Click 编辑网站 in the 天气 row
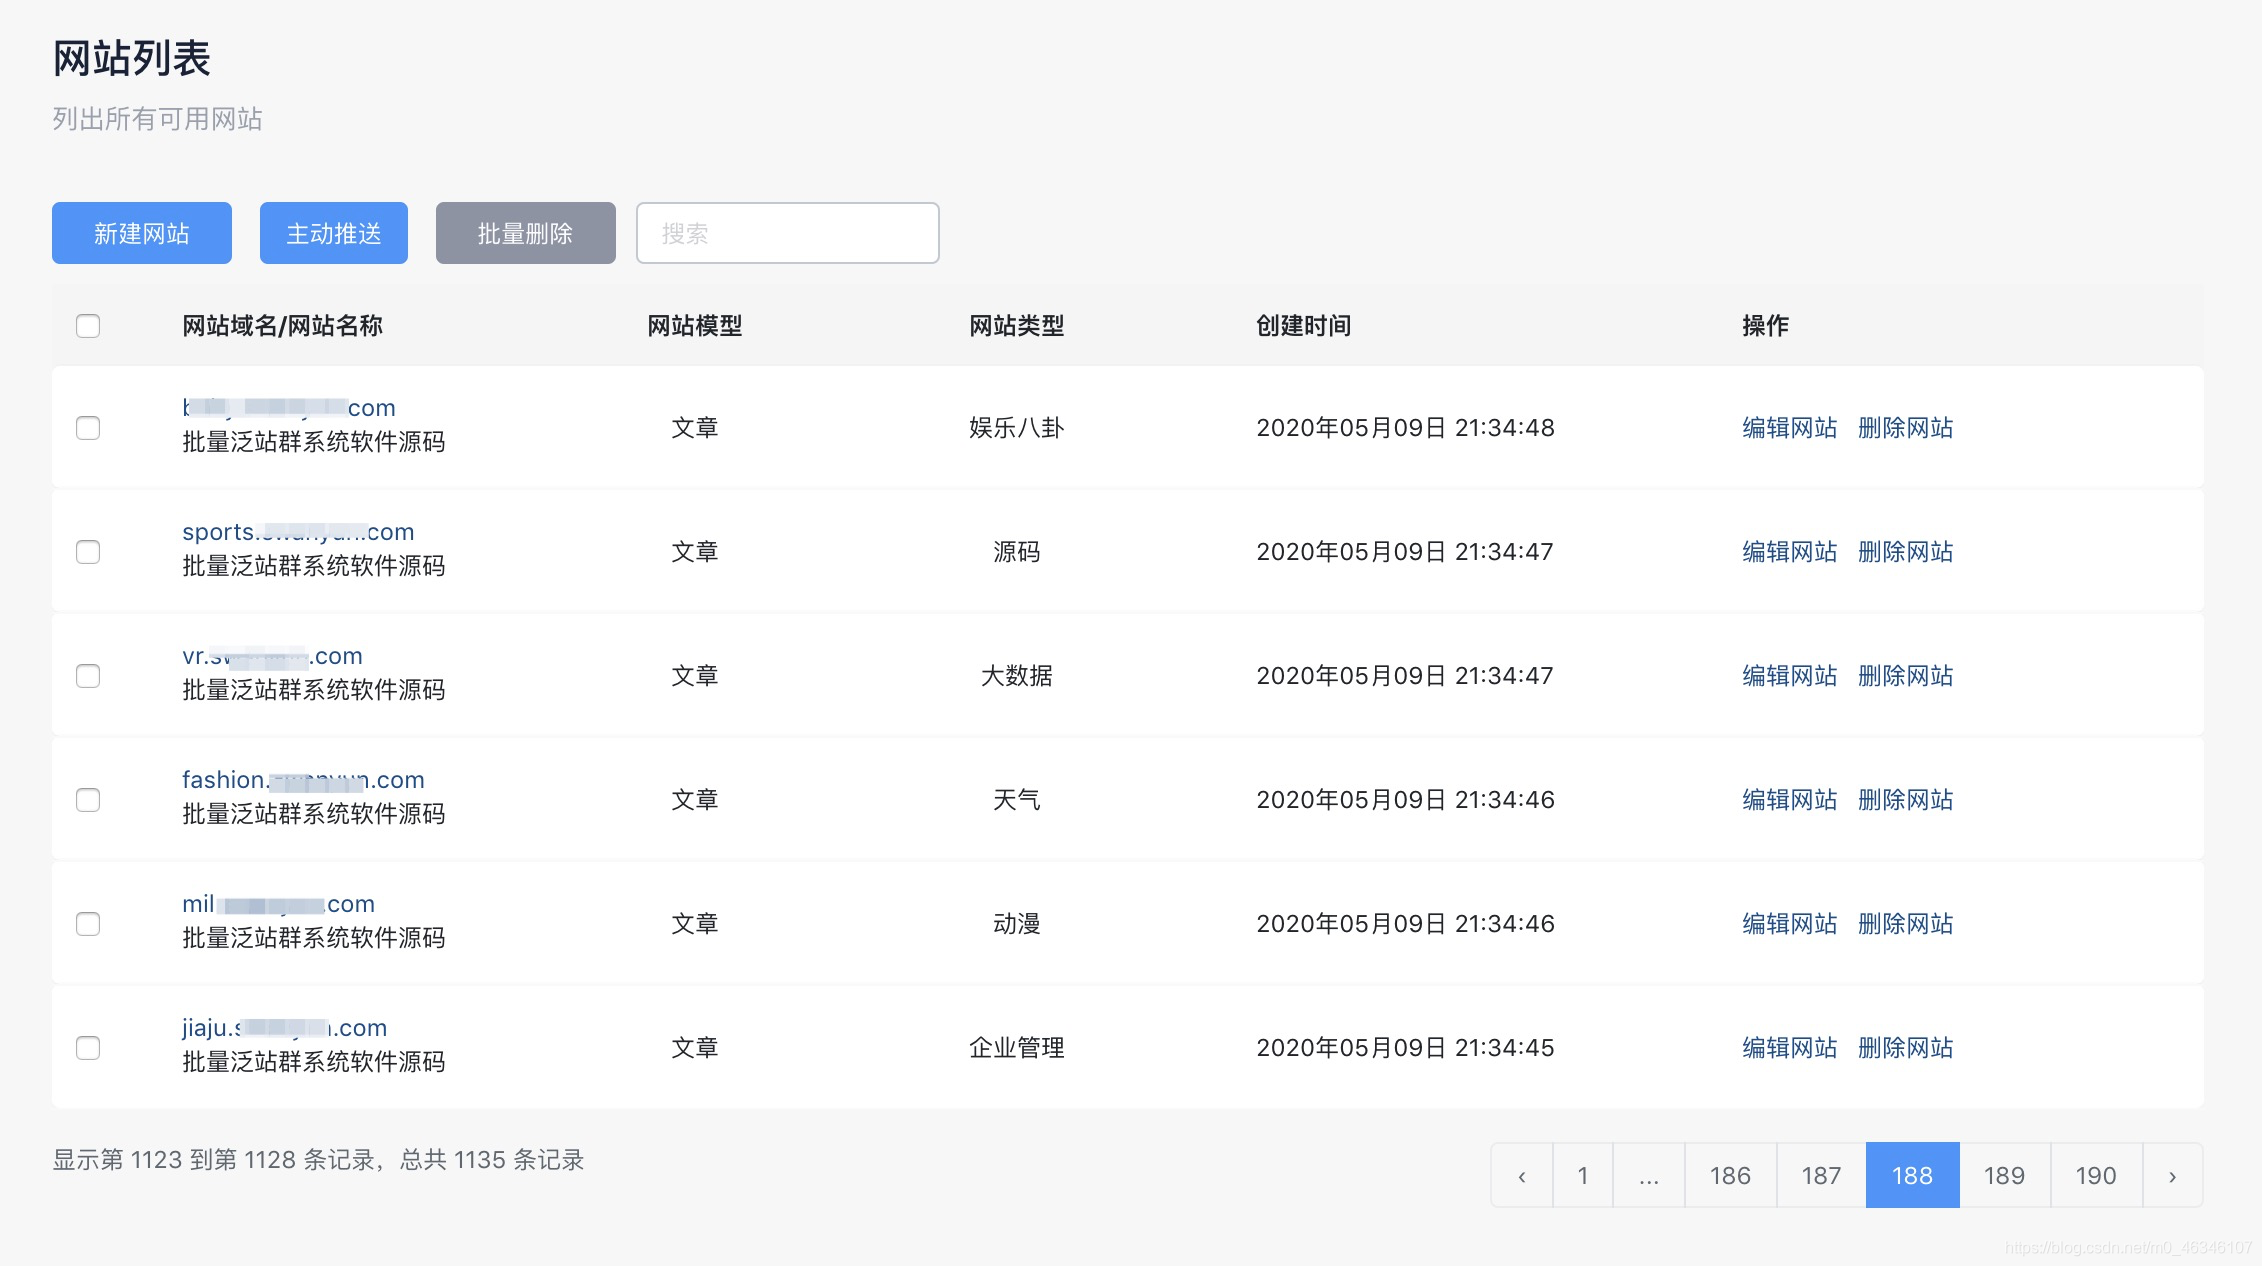 coord(1790,800)
